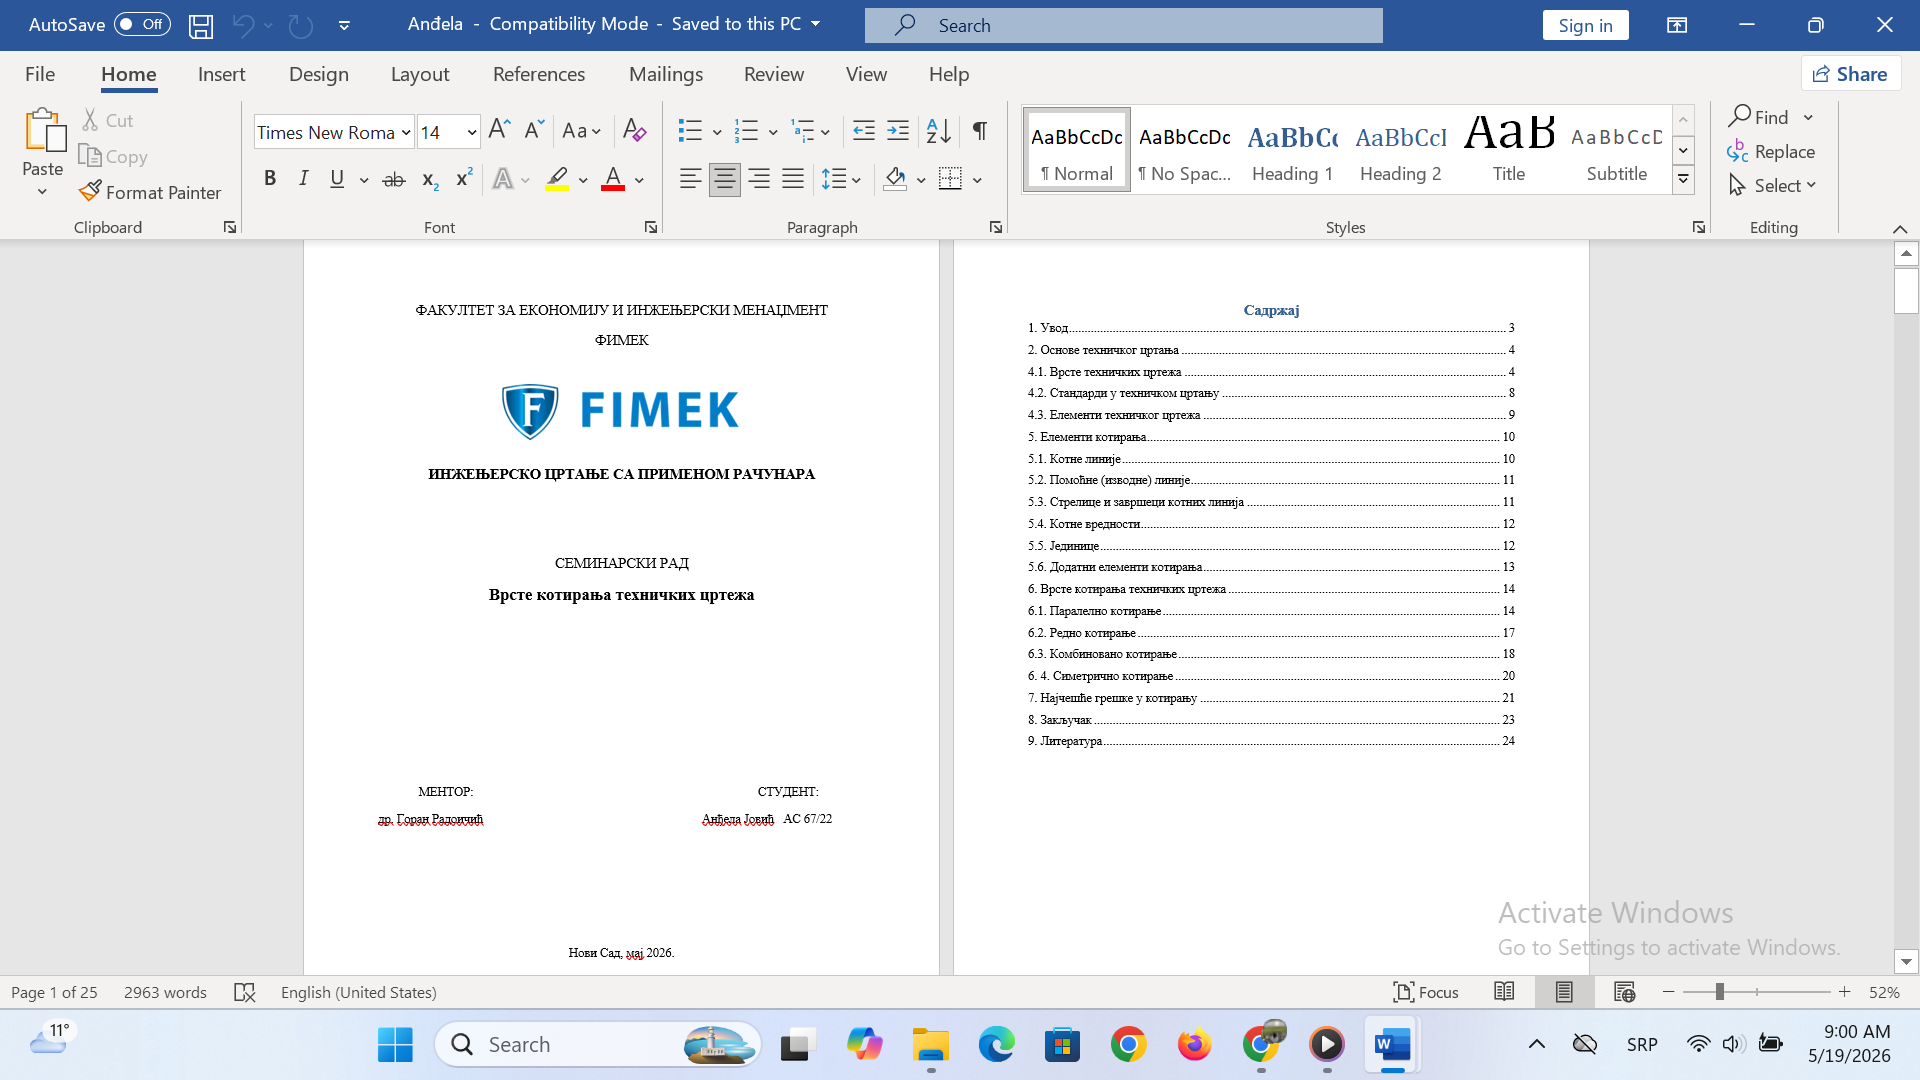This screenshot has width=1920, height=1080.
Task: Open font name dropdown
Action: [406, 132]
